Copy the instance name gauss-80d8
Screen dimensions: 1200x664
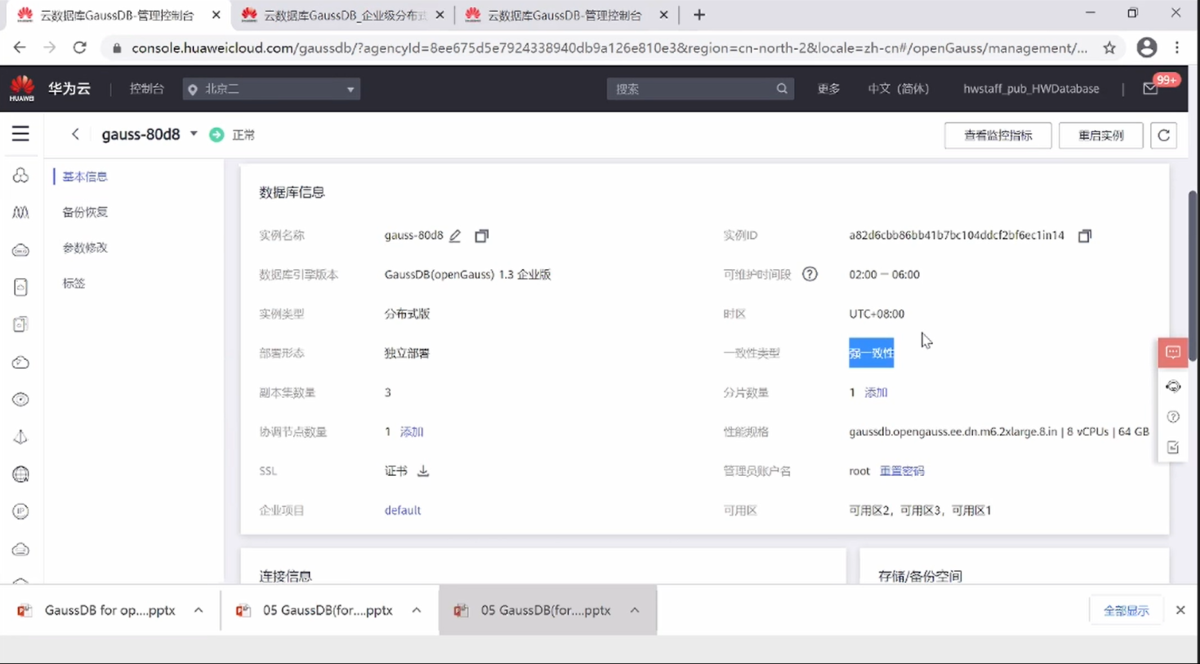click(x=481, y=236)
